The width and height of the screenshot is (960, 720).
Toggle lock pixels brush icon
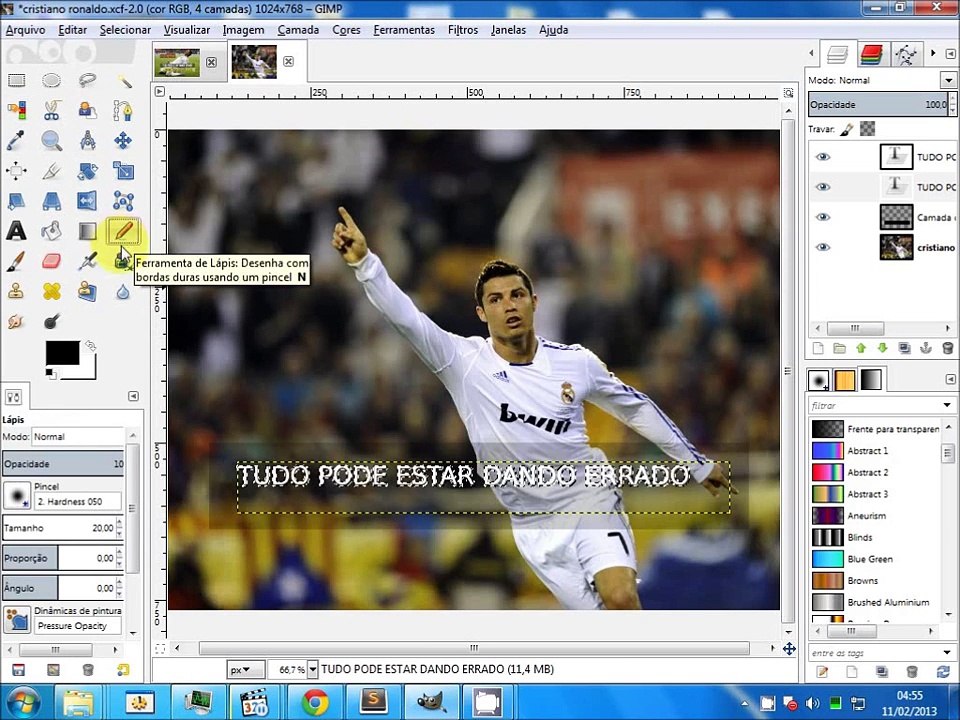tap(847, 129)
